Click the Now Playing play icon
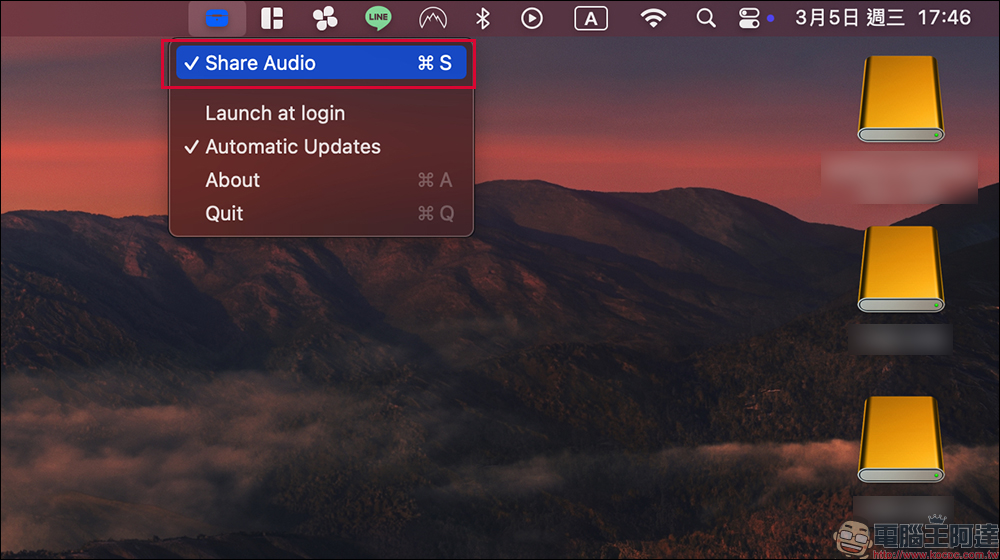This screenshot has width=1000, height=560. tap(531, 18)
